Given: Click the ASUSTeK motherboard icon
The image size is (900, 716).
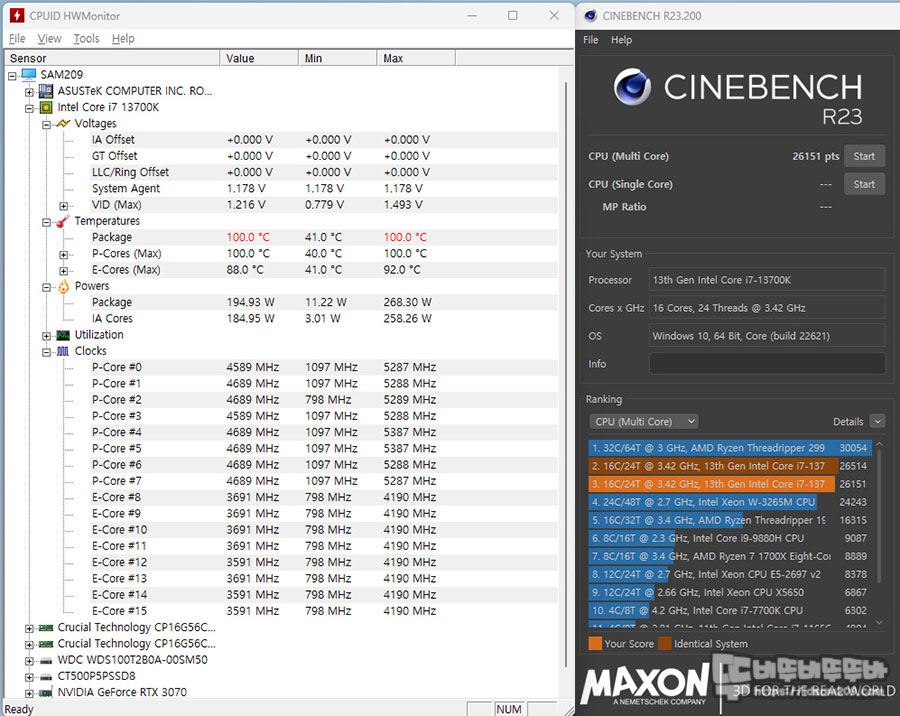Looking at the screenshot, I should pos(46,91).
